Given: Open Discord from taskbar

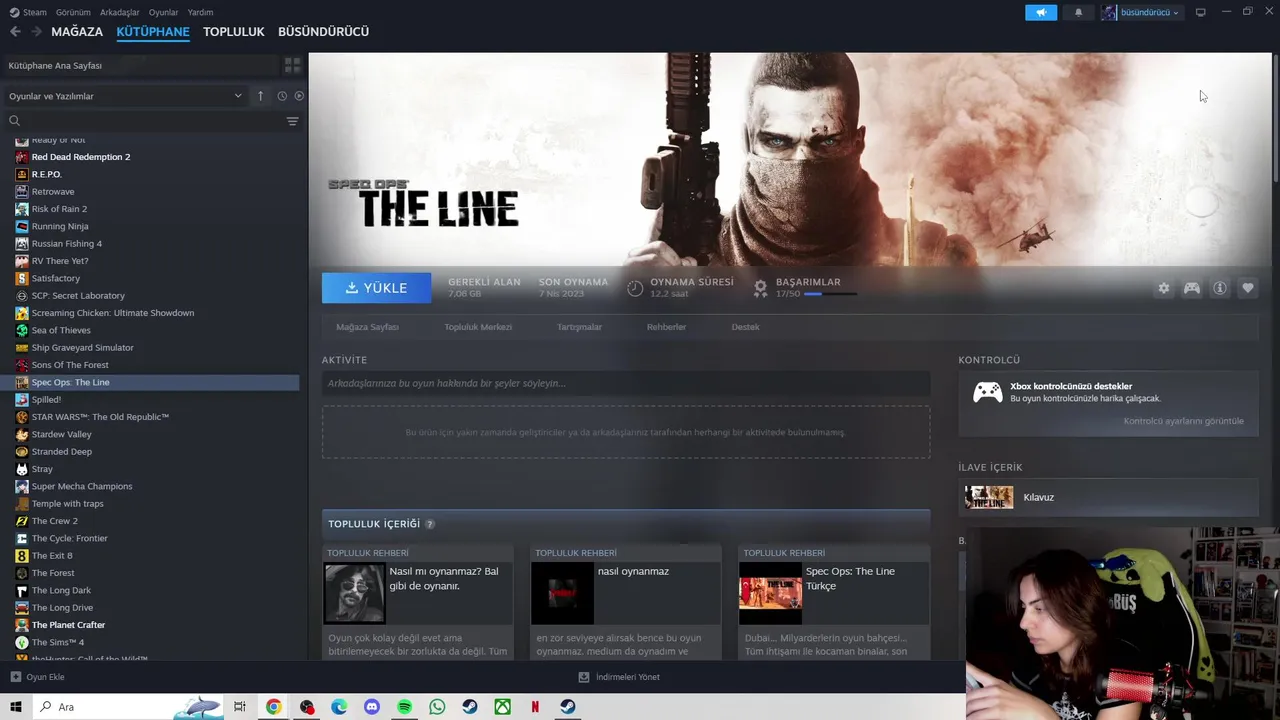Looking at the screenshot, I should tap(372, 707).
